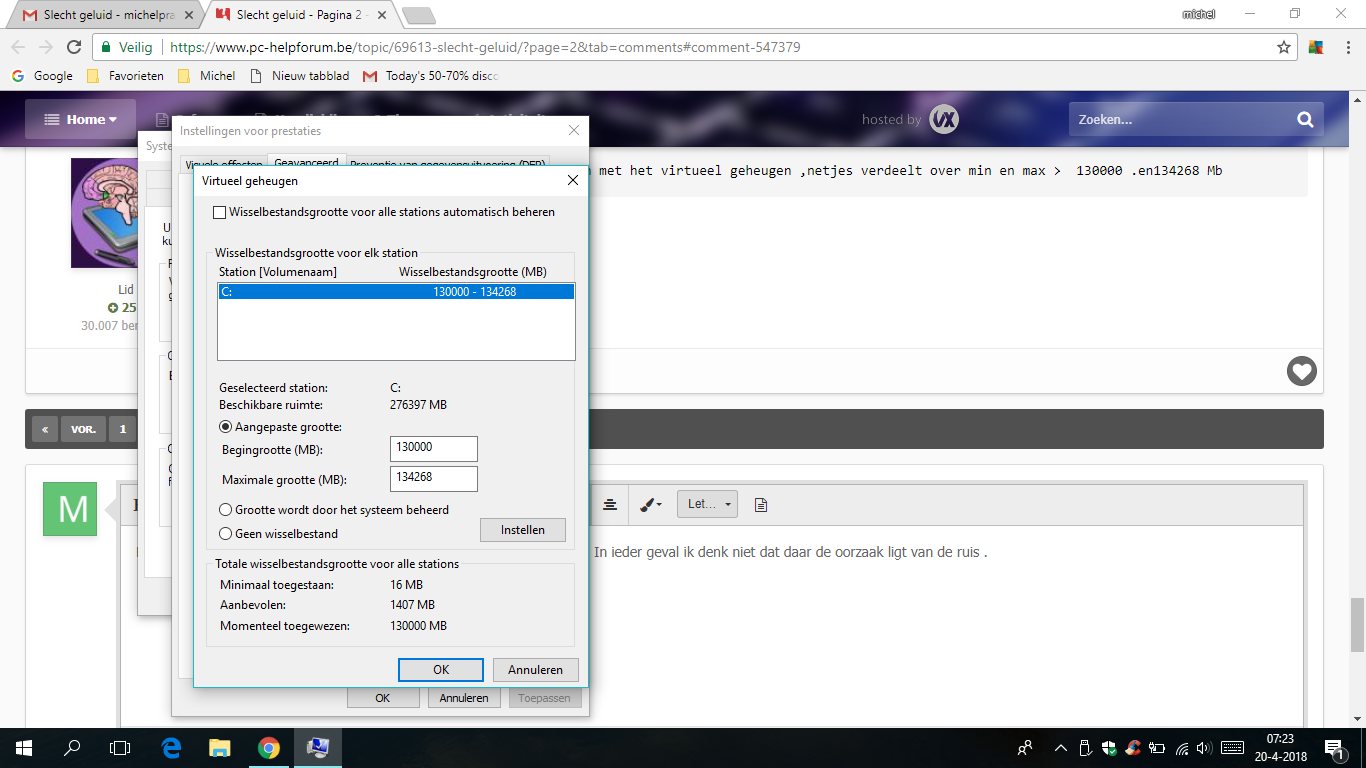The width and height of the screenshot is (1366, 768).
Task: Open the CCleaner tray icon
Action: pyautogui.click(x=1133, y=748)
